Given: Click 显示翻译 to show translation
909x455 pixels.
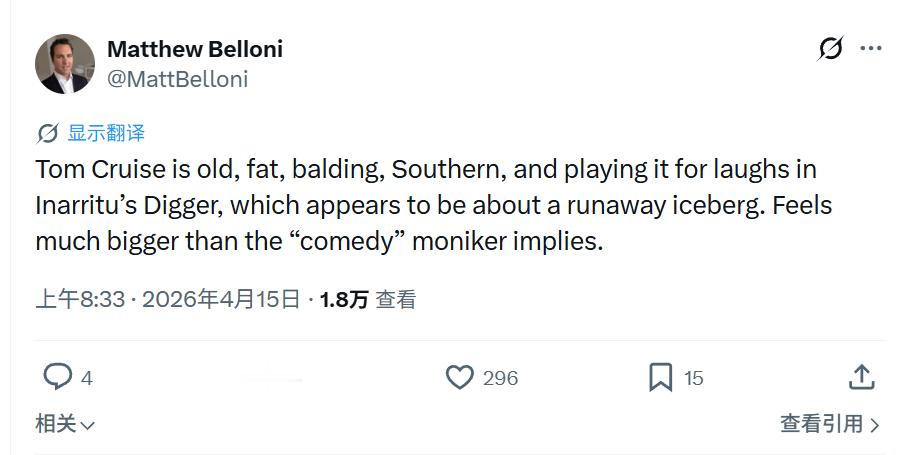Looking at the screenshot, I should 106,133.
